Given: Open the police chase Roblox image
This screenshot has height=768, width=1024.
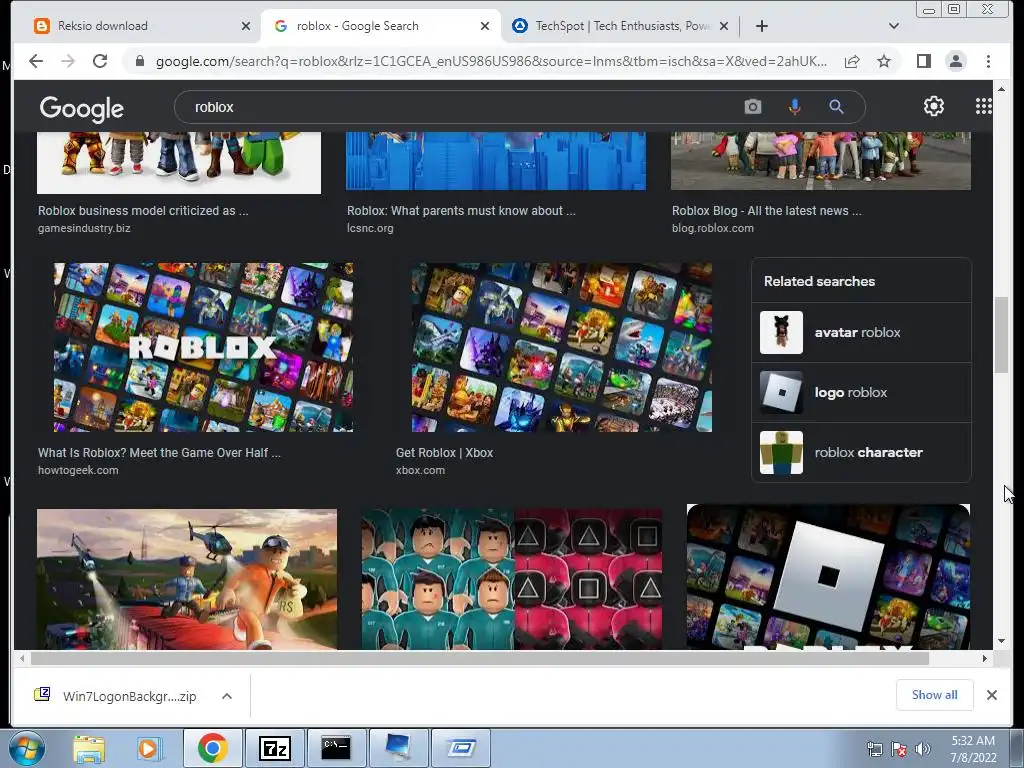Looking at the screenshot, I should pyautogui.click(x=187, y=579).
